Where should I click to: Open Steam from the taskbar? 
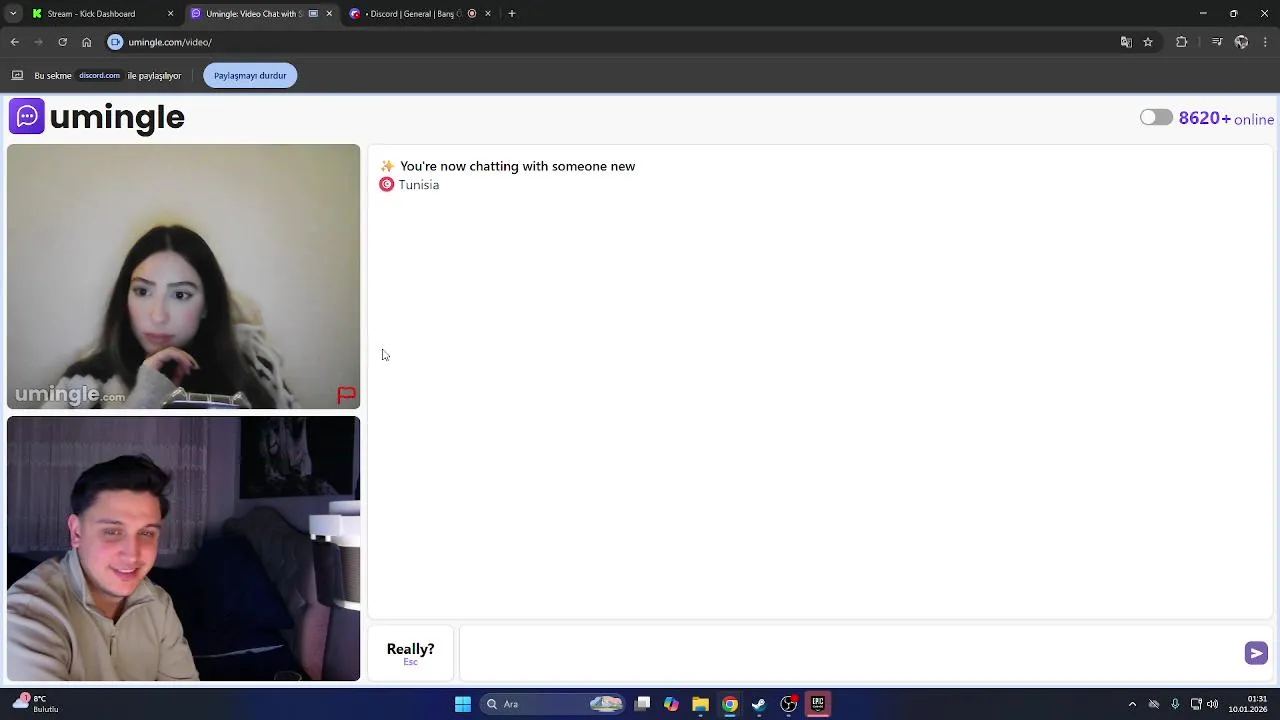point(759,704)
